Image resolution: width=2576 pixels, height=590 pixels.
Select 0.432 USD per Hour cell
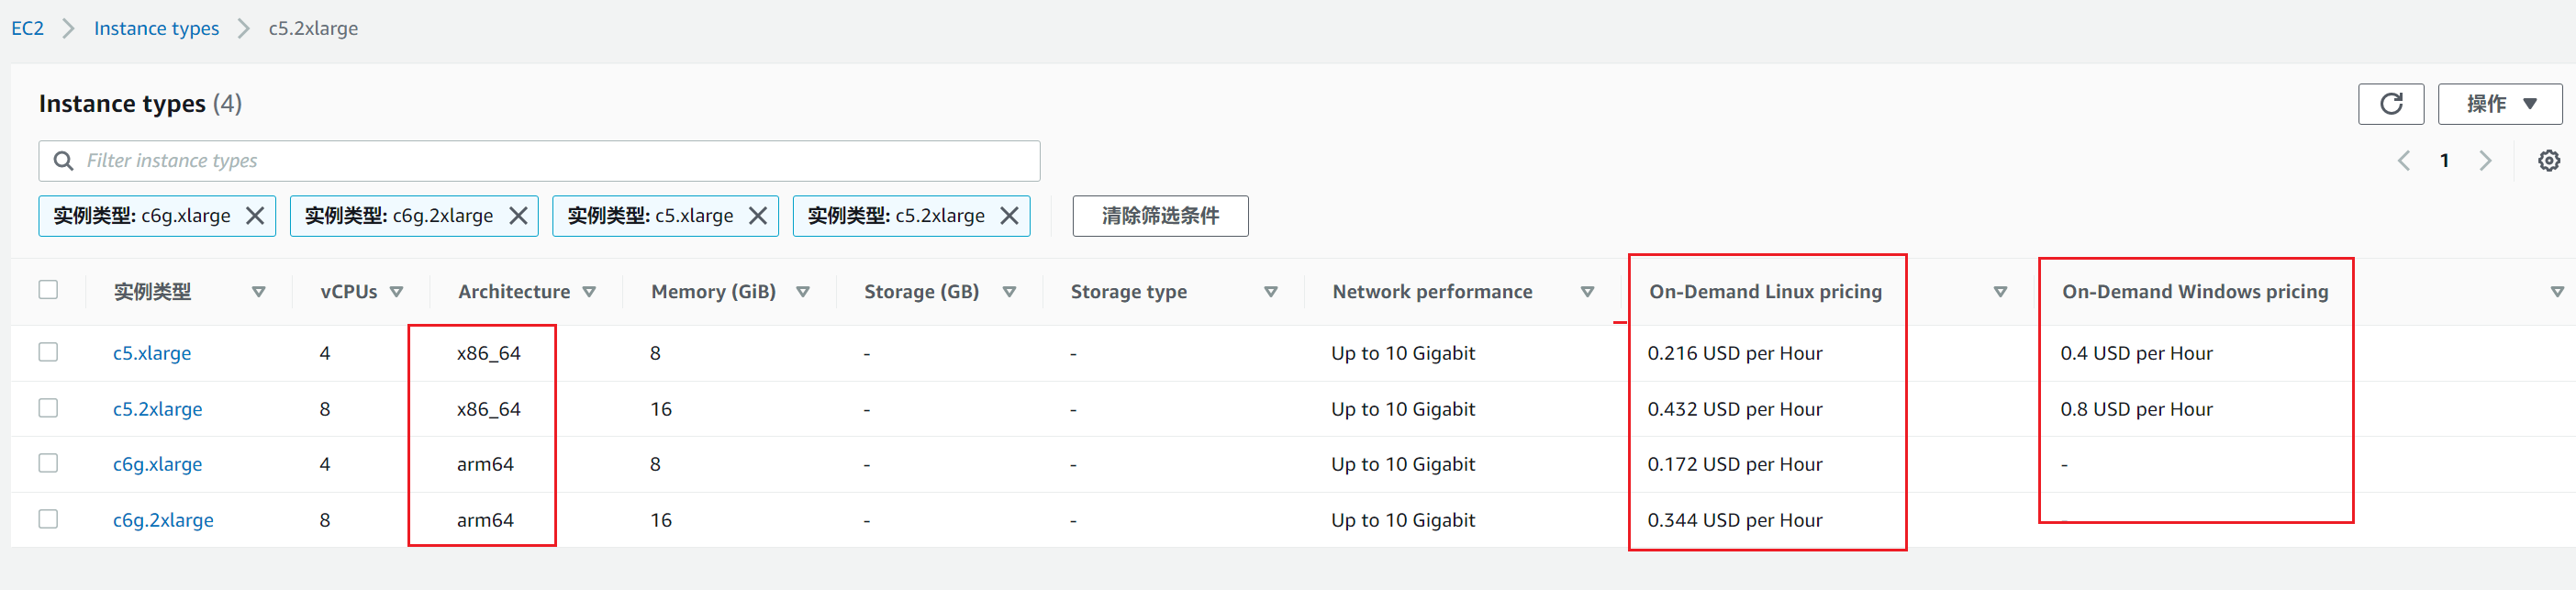[1735, 409]
